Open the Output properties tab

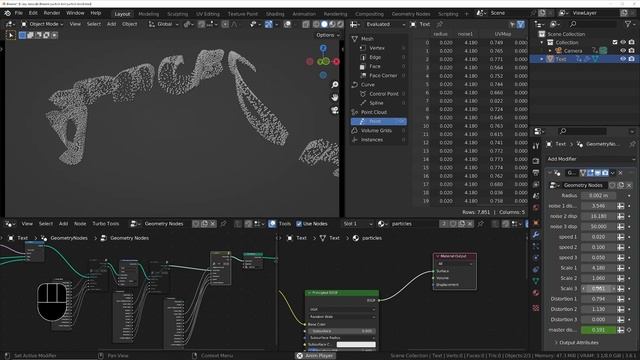tap(536, 173)
